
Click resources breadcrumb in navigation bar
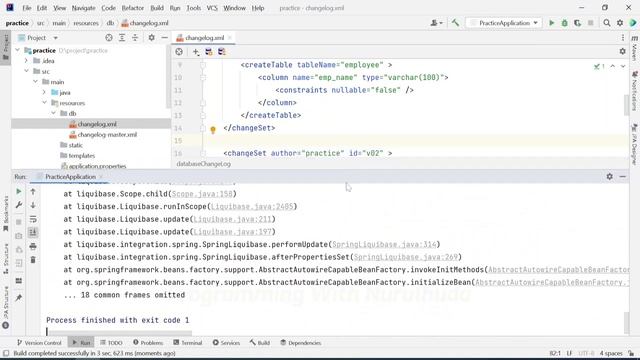[86, 23]
